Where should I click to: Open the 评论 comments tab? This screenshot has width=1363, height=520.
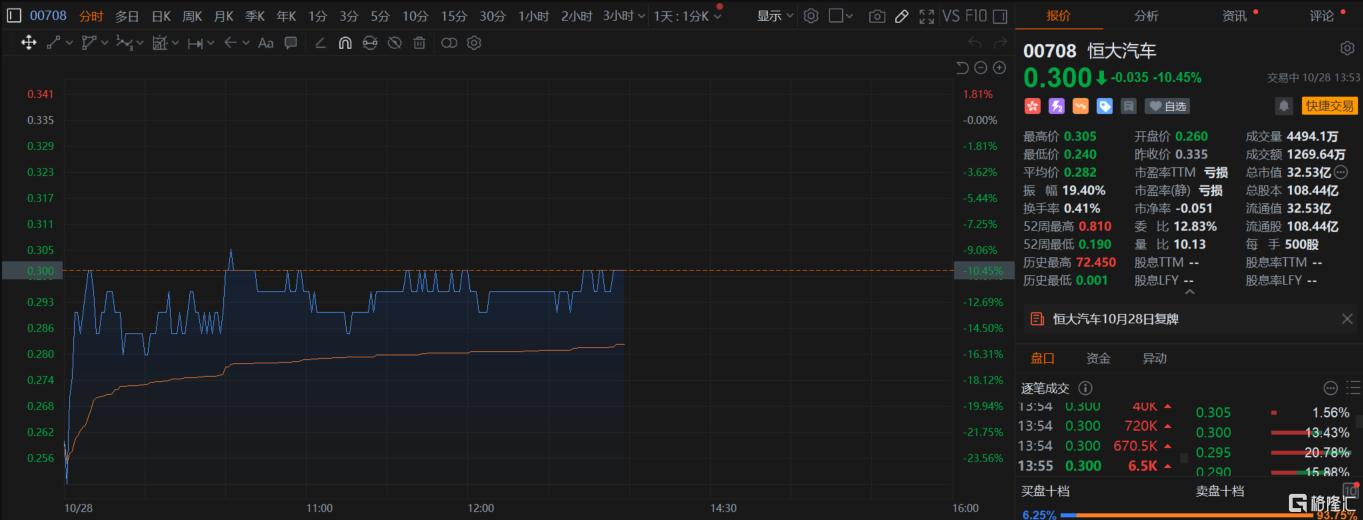pos(1321,16)
